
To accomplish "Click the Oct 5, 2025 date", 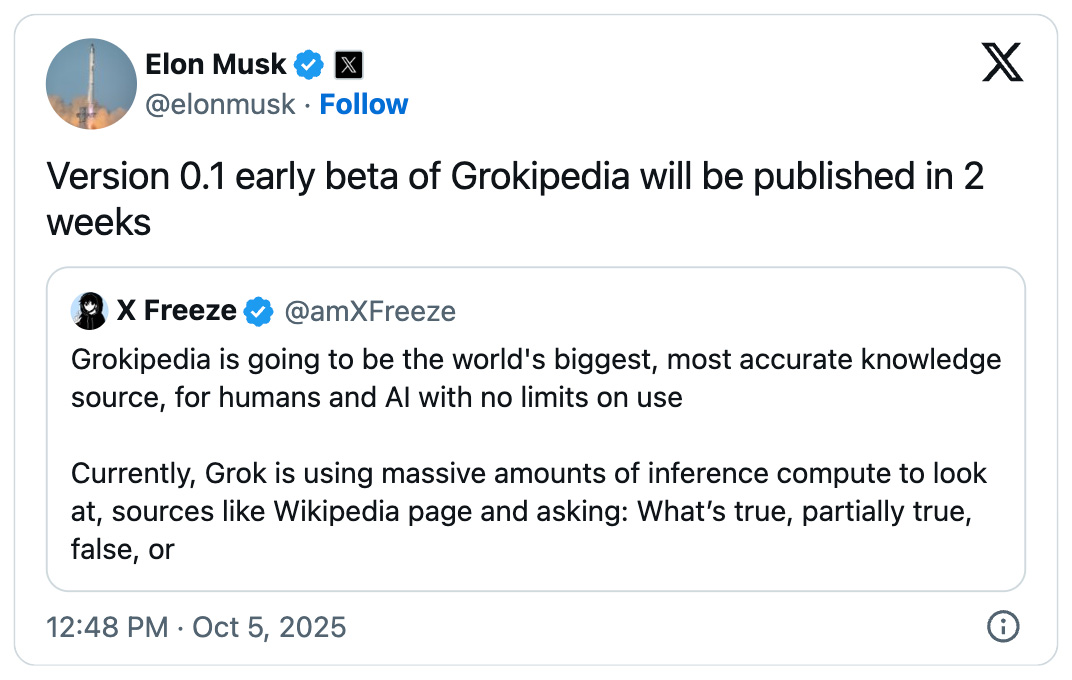I will point(269,628).
